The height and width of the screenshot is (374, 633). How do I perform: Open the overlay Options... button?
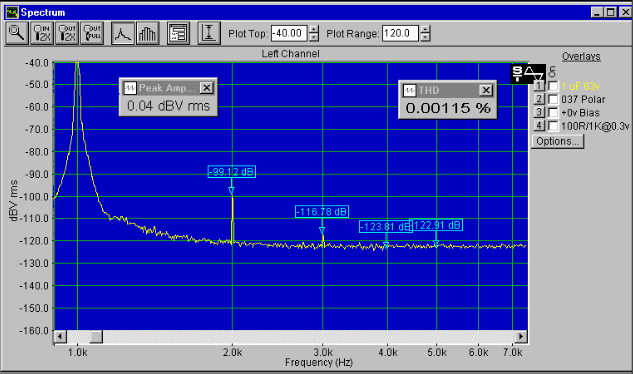pyautogui.click(x=558, y=141)
